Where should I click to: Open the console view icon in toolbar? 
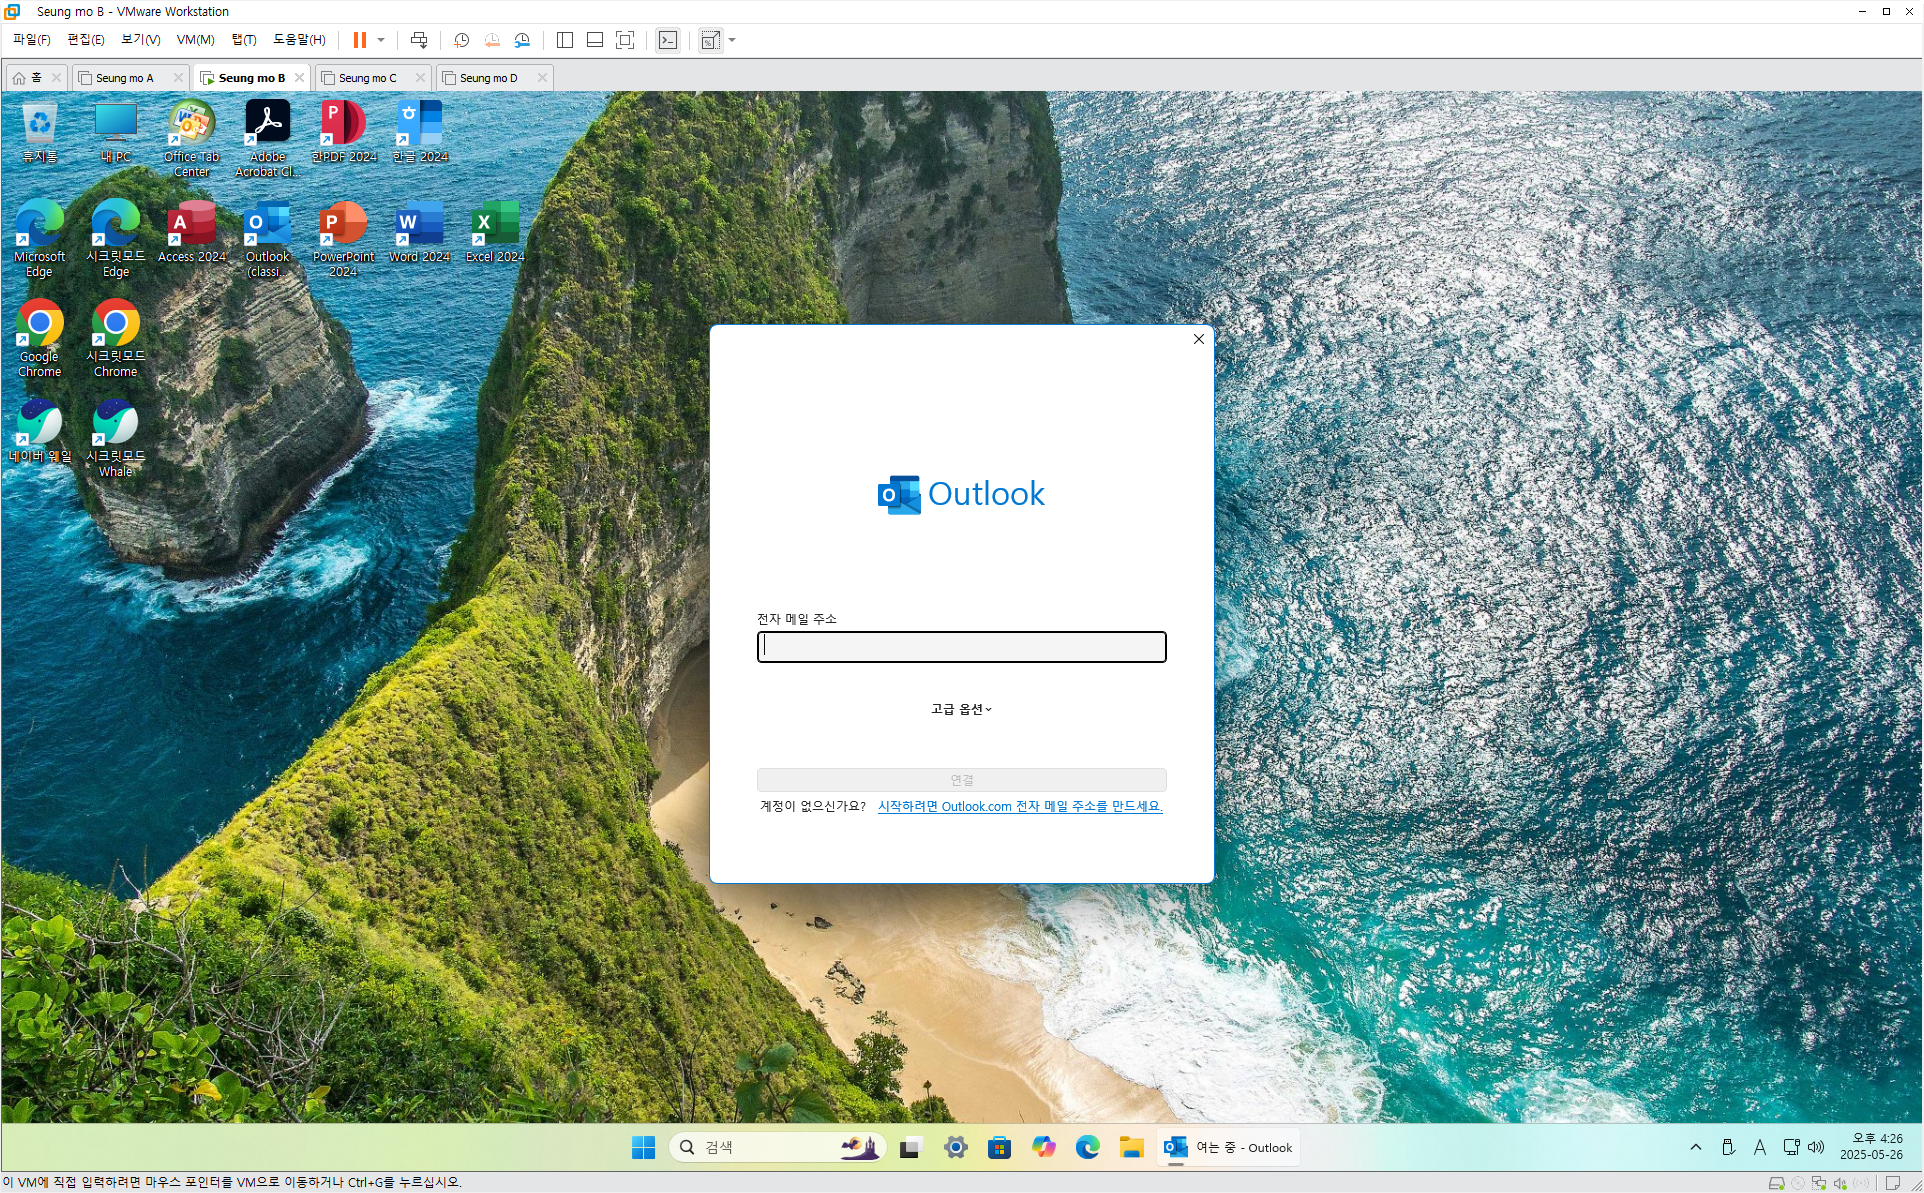(x=668, y=40)
